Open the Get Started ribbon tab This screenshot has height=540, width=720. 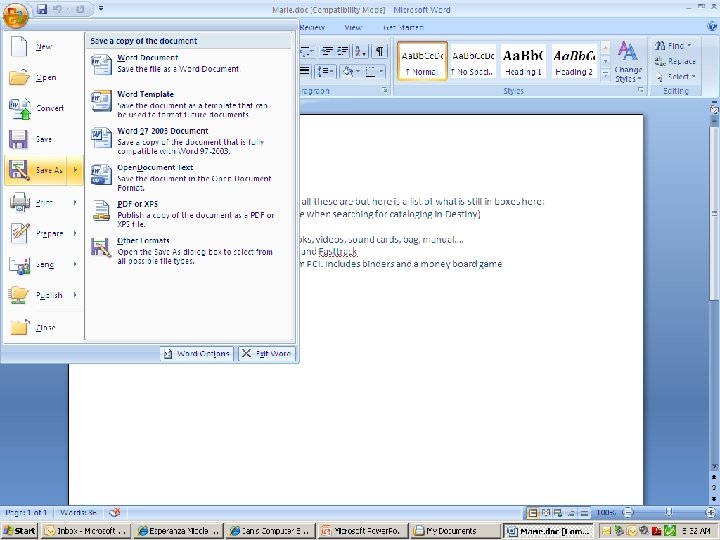pos(403,27)
